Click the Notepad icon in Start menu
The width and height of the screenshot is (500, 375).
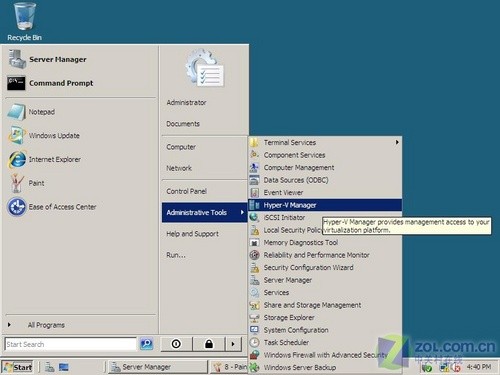[16, 112]
